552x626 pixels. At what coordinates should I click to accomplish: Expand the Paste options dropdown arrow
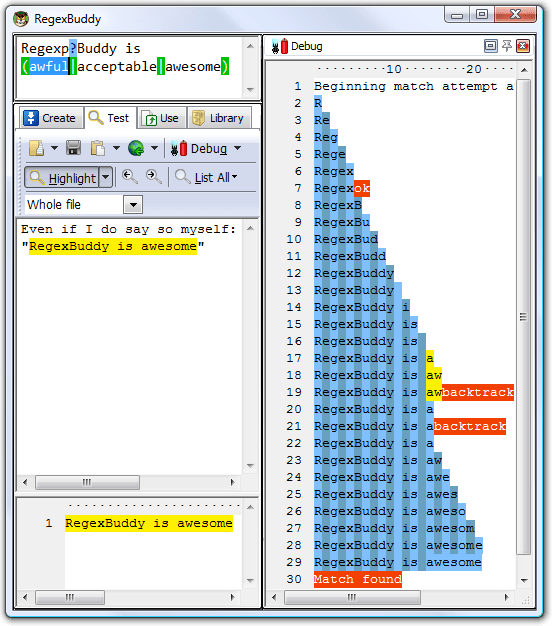click(116, 148)
